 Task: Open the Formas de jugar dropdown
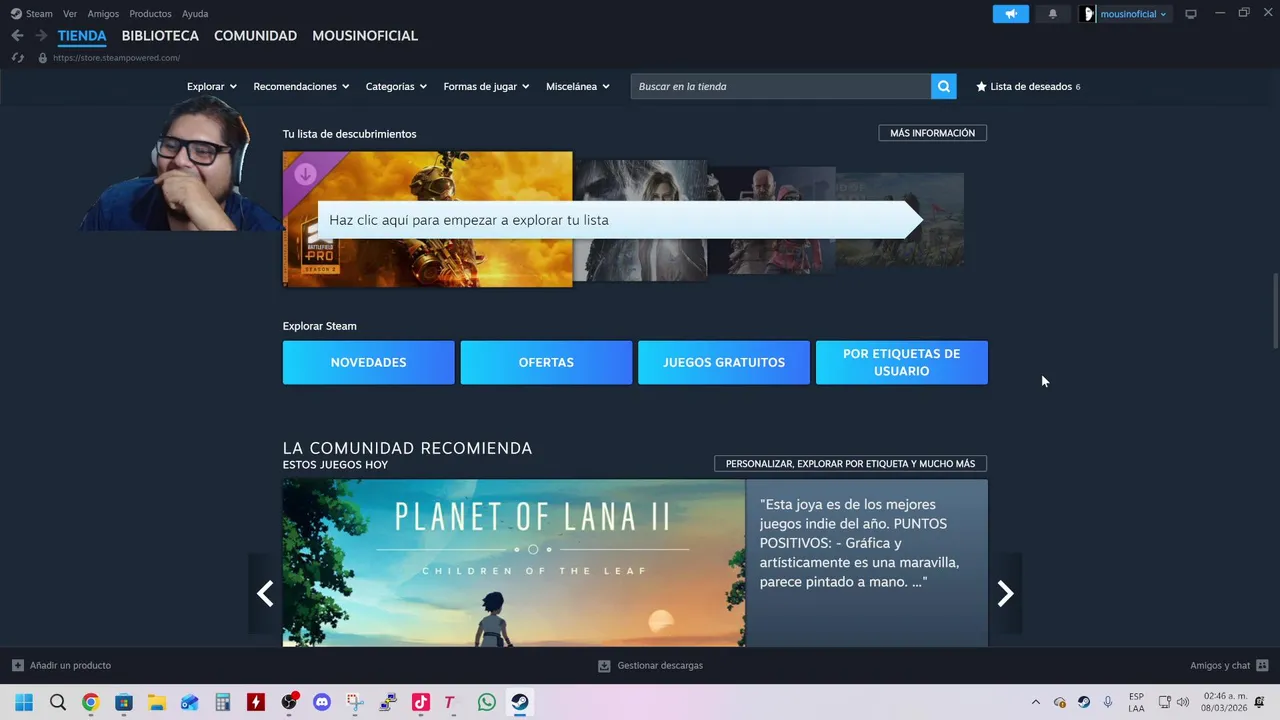pyautogui.click(x=487, y=86)
